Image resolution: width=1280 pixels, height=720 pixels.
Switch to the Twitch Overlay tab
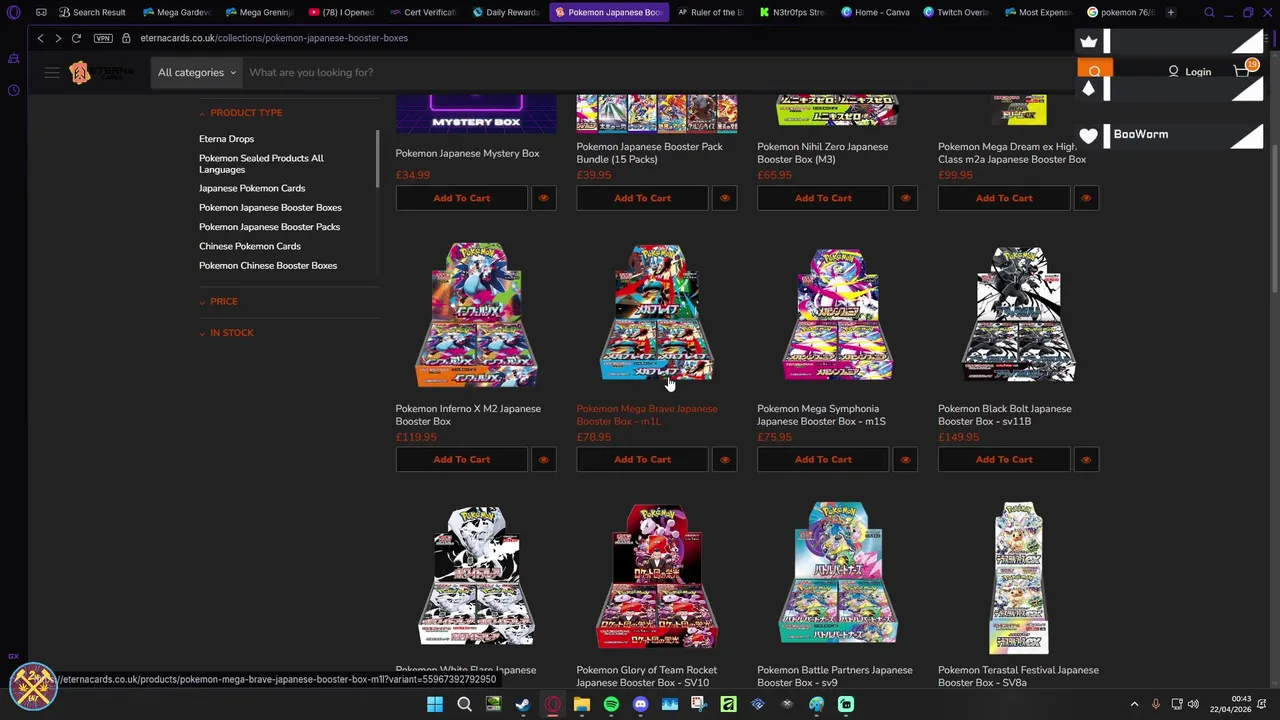[x=957, y=12]
